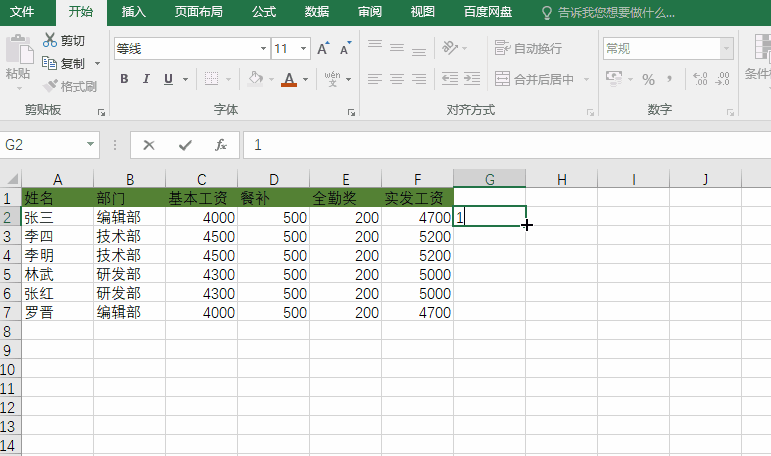Viewport: 771px width, 456px height.
Task: Open the Name Box G2 dropdown
Action: pyautogui.click(x=90, y=144)
